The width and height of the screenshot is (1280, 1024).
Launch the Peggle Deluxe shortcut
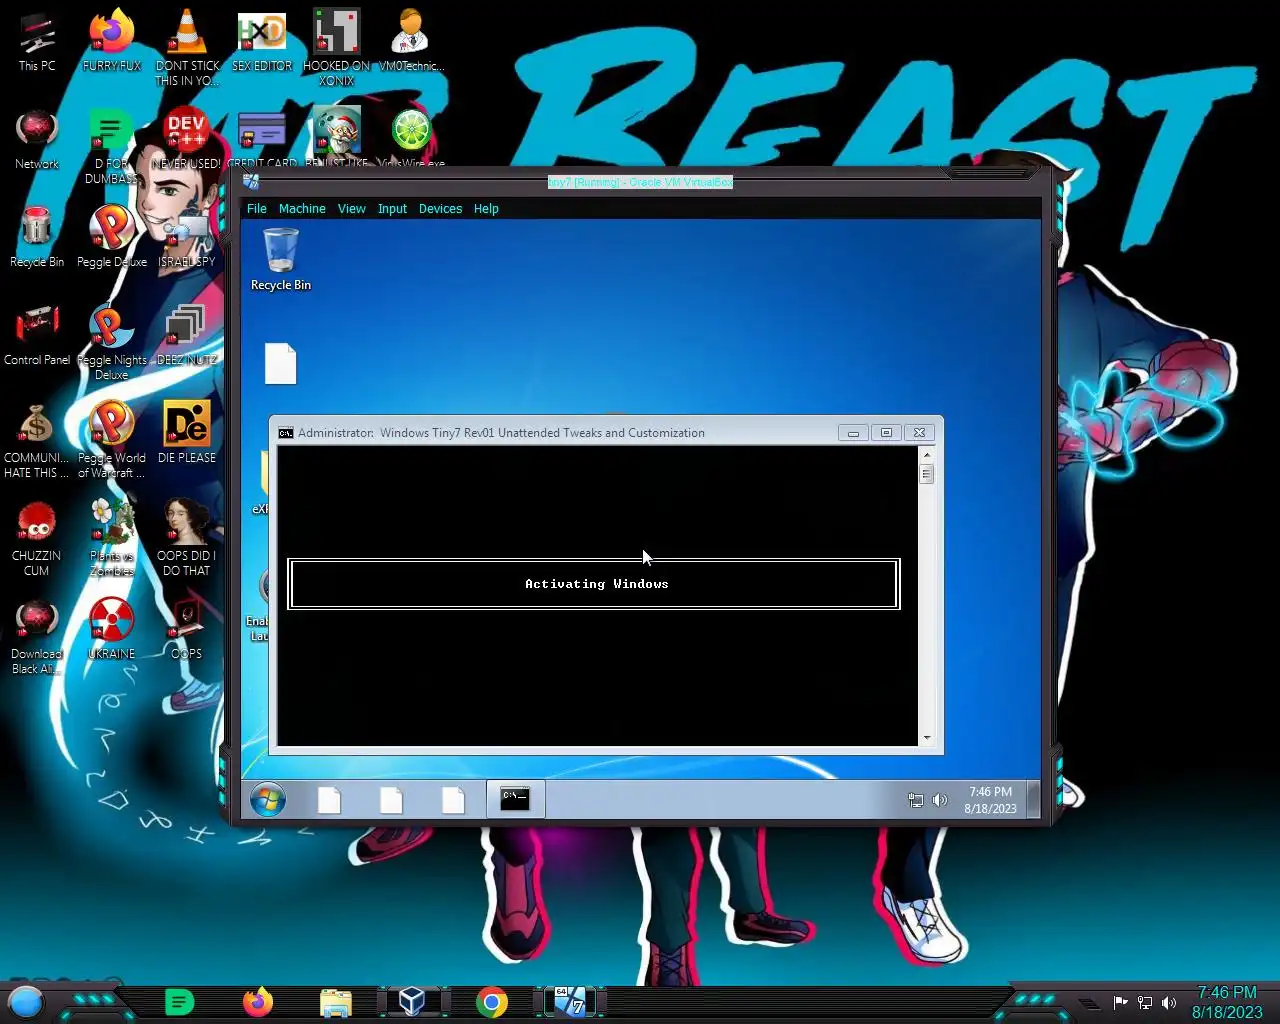pyautogui.click(x=112, y=237)
